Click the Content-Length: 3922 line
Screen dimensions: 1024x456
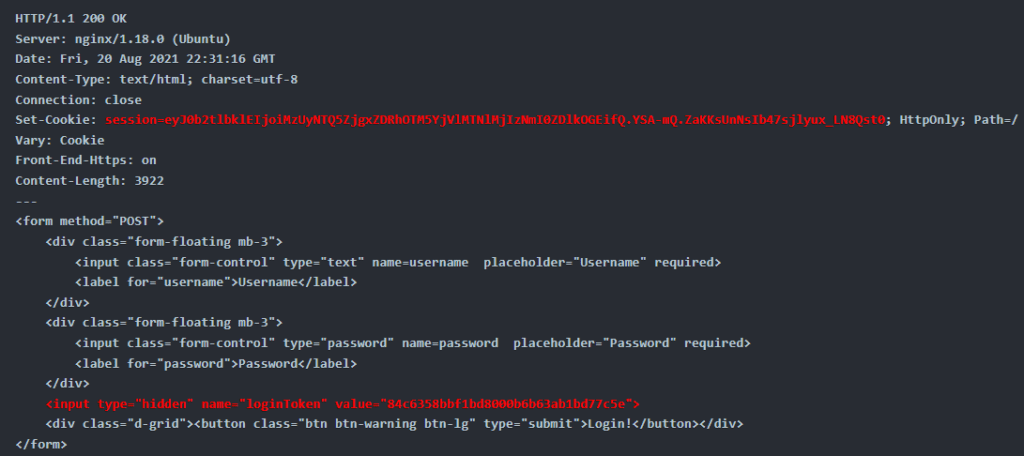89,181
